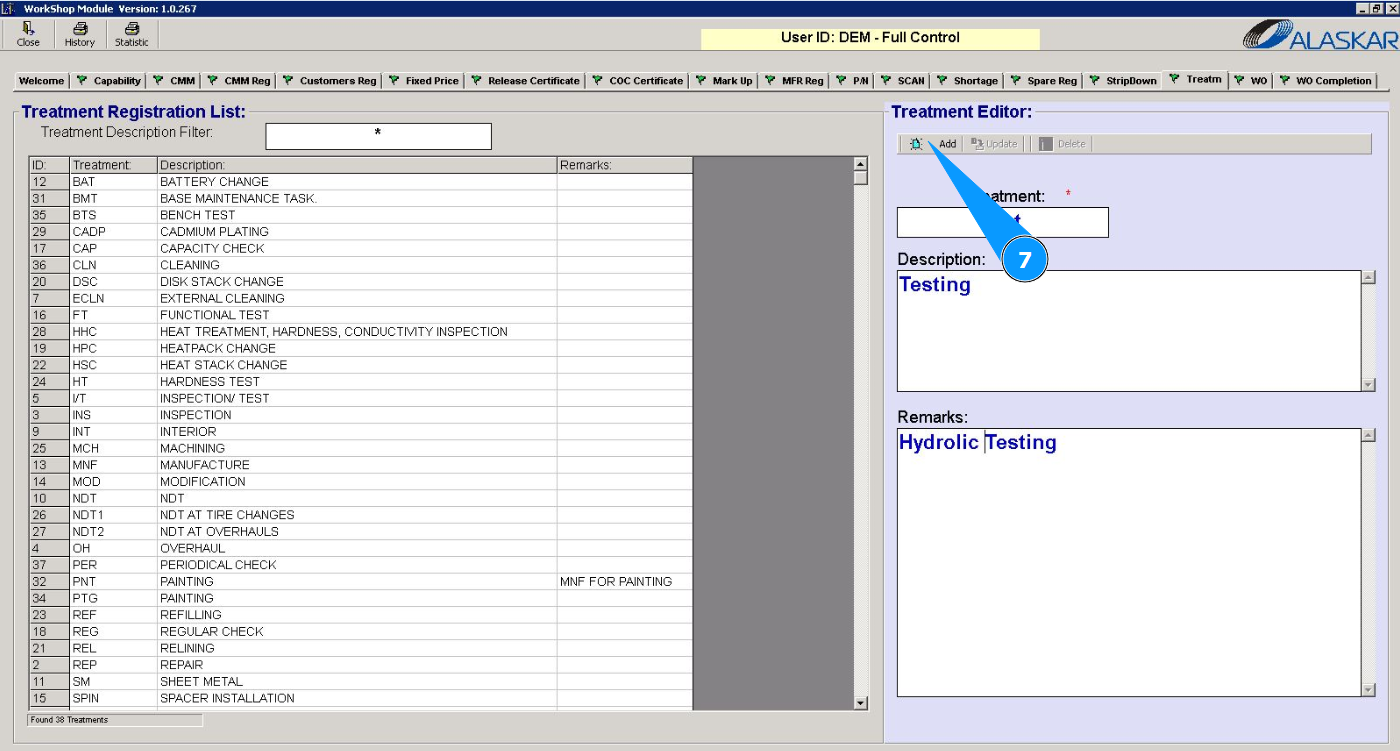
Task: Click the Description box scroll up arrow
Action: click(x=1369, y=277)
